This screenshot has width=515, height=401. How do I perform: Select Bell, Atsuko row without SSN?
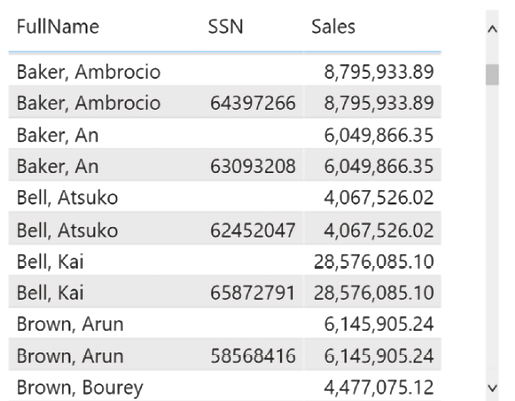point(225,197)
